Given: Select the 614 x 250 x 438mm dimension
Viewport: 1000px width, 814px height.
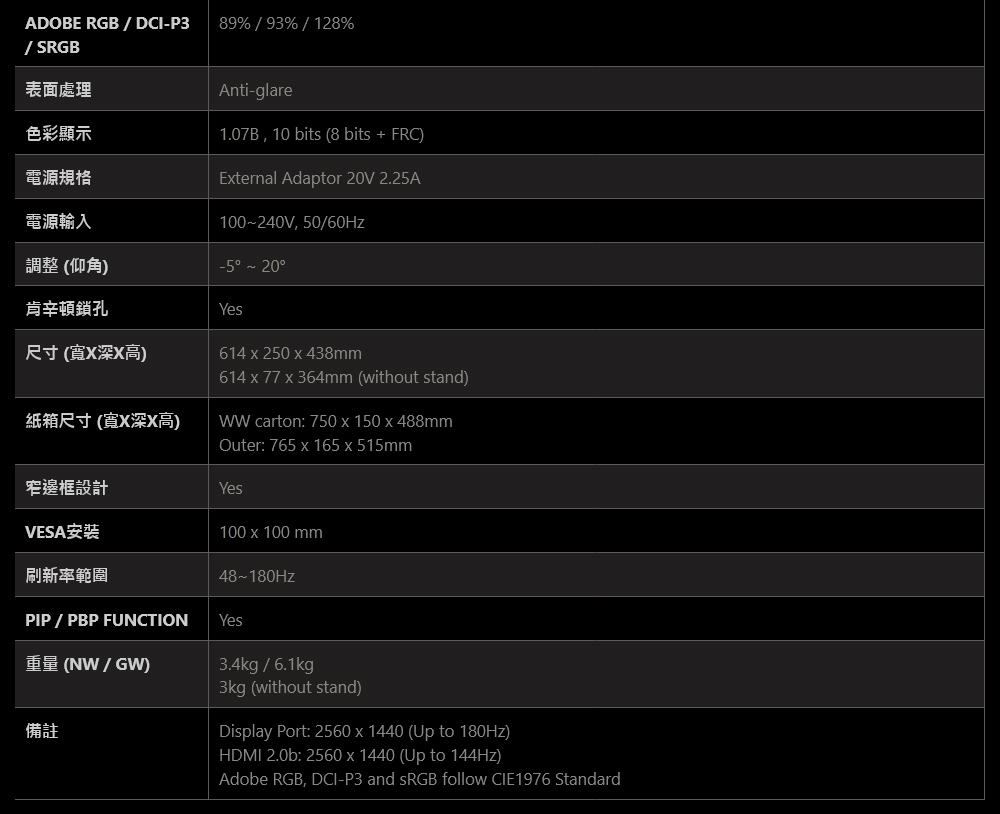Looking at the screenshot, I should coord(290,353).
